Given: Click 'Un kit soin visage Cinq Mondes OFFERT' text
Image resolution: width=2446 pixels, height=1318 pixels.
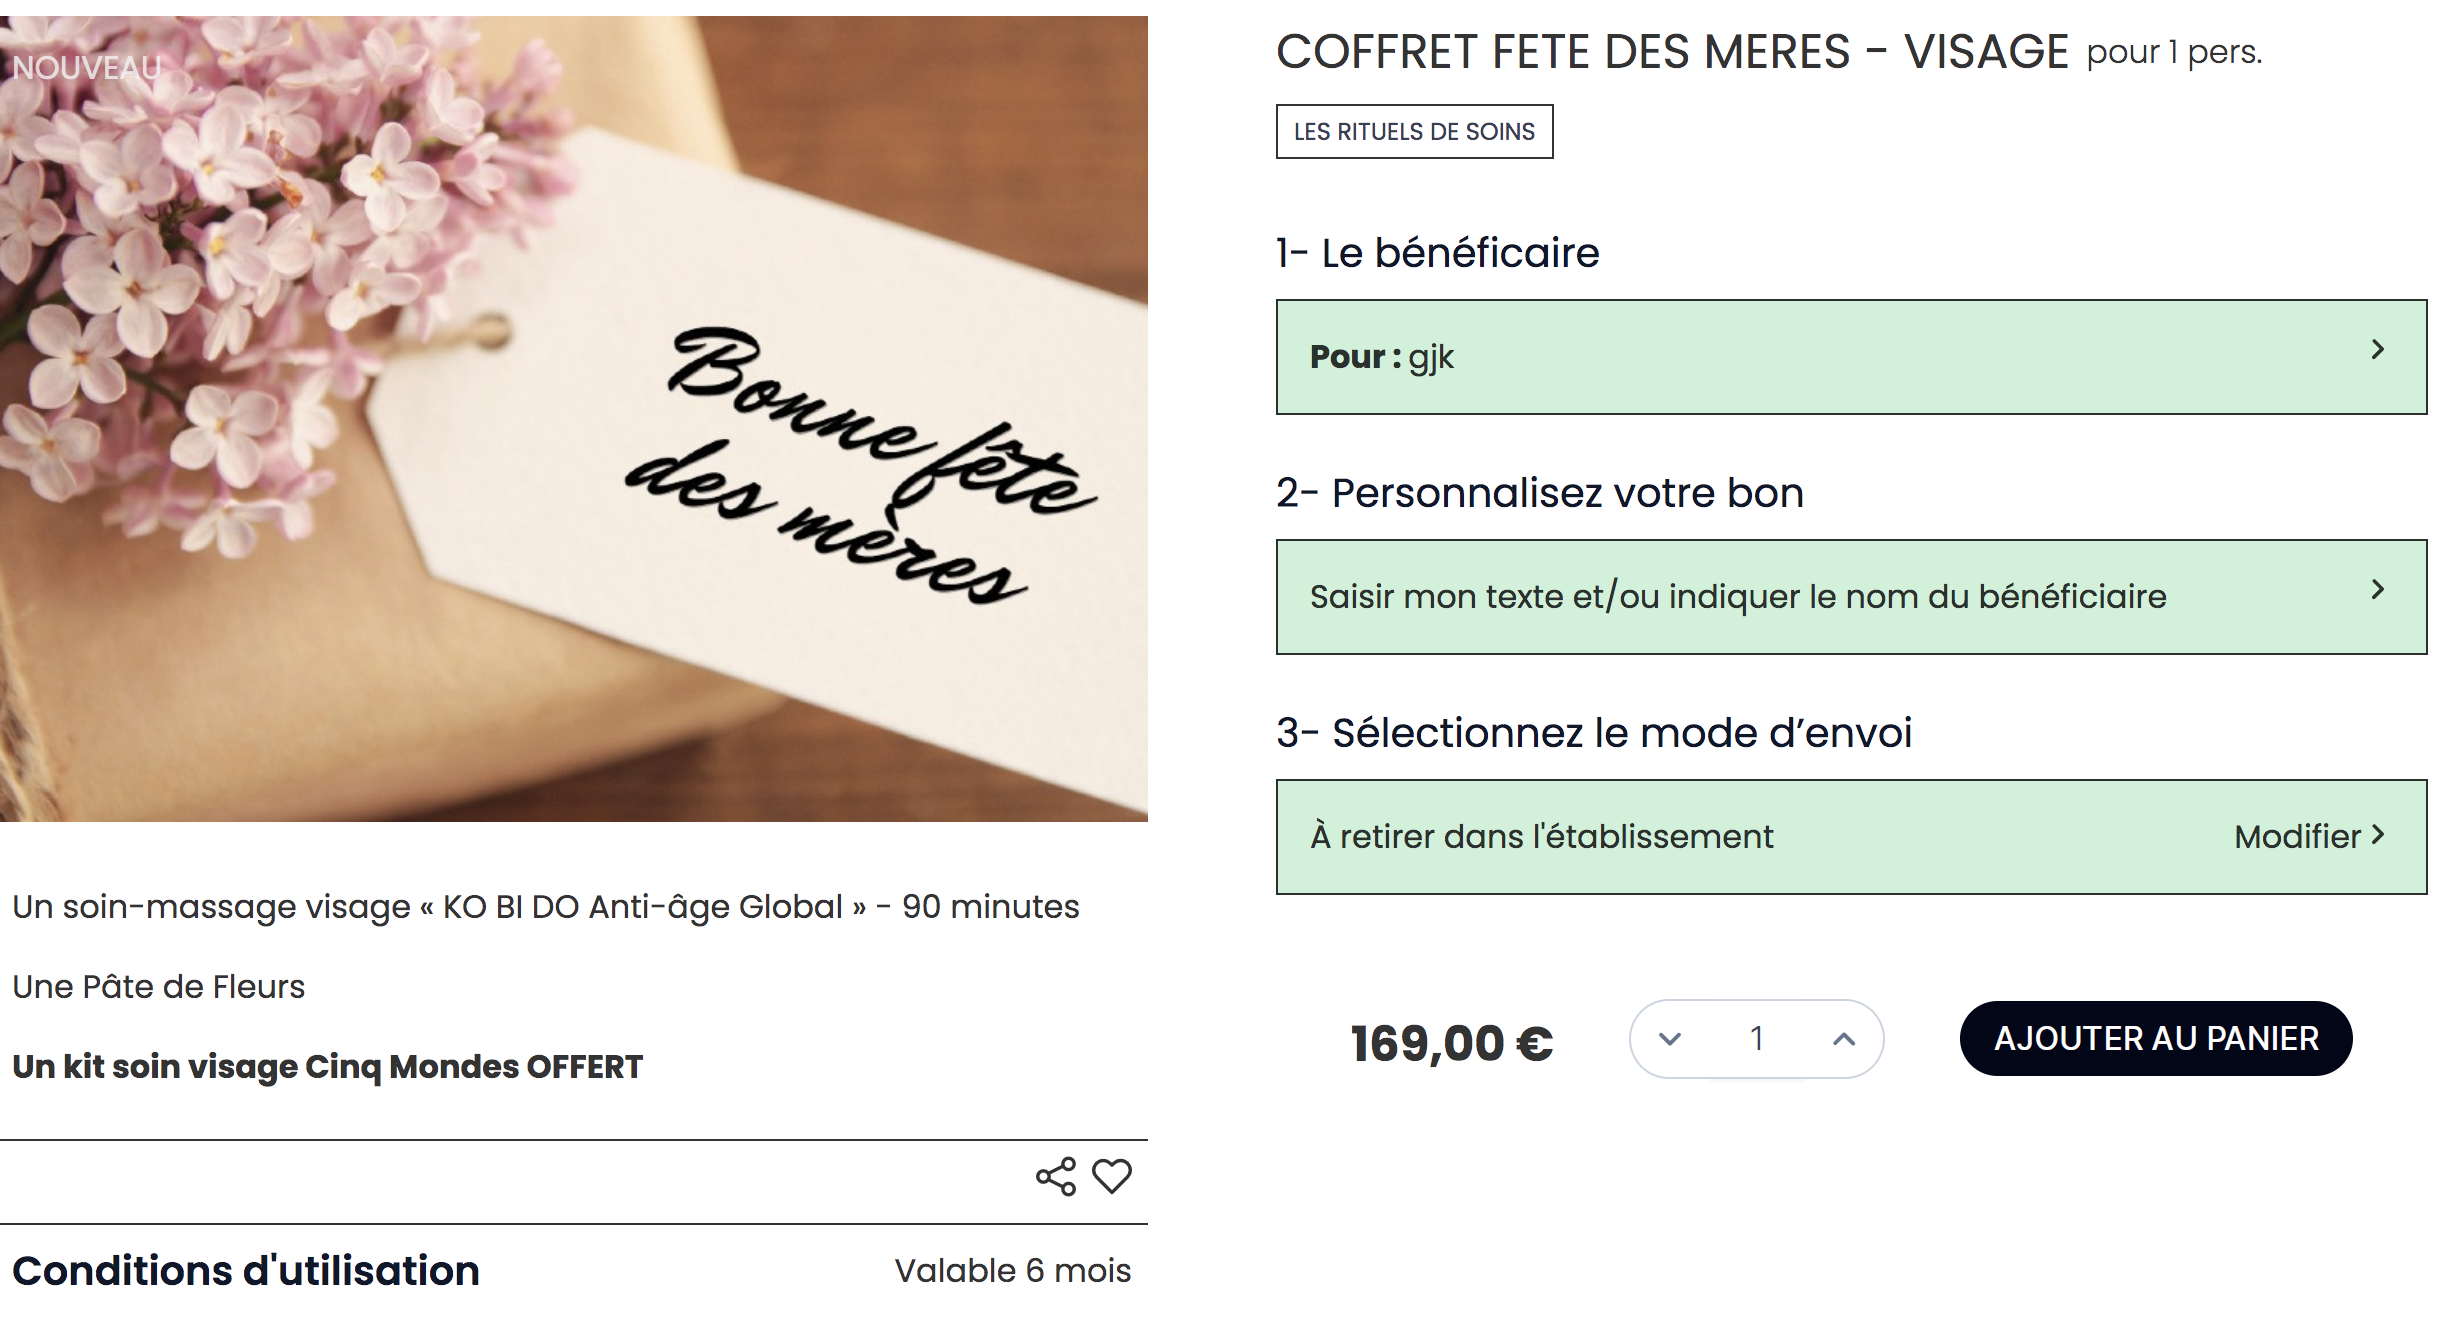Looking at the screenshot, I should tap(327, 1067).
